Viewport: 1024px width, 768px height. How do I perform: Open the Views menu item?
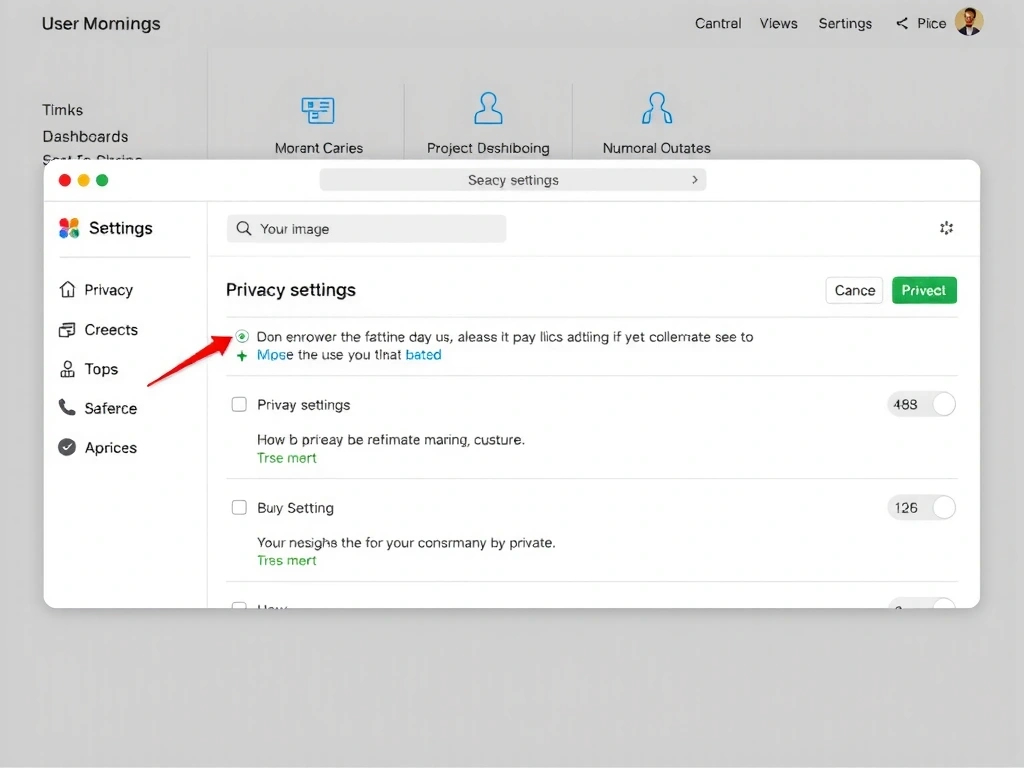point(778,23)
